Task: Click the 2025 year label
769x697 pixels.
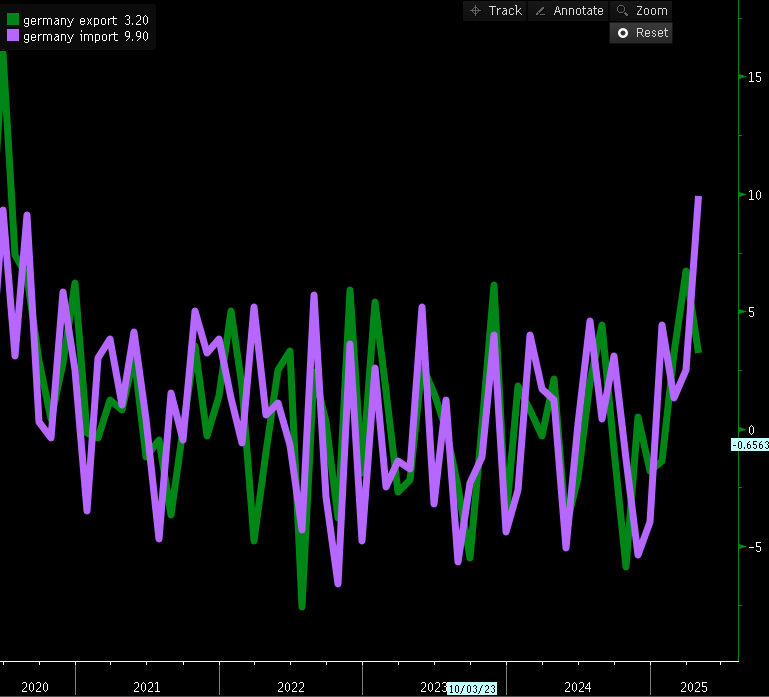Action: [x=694, y=687]
